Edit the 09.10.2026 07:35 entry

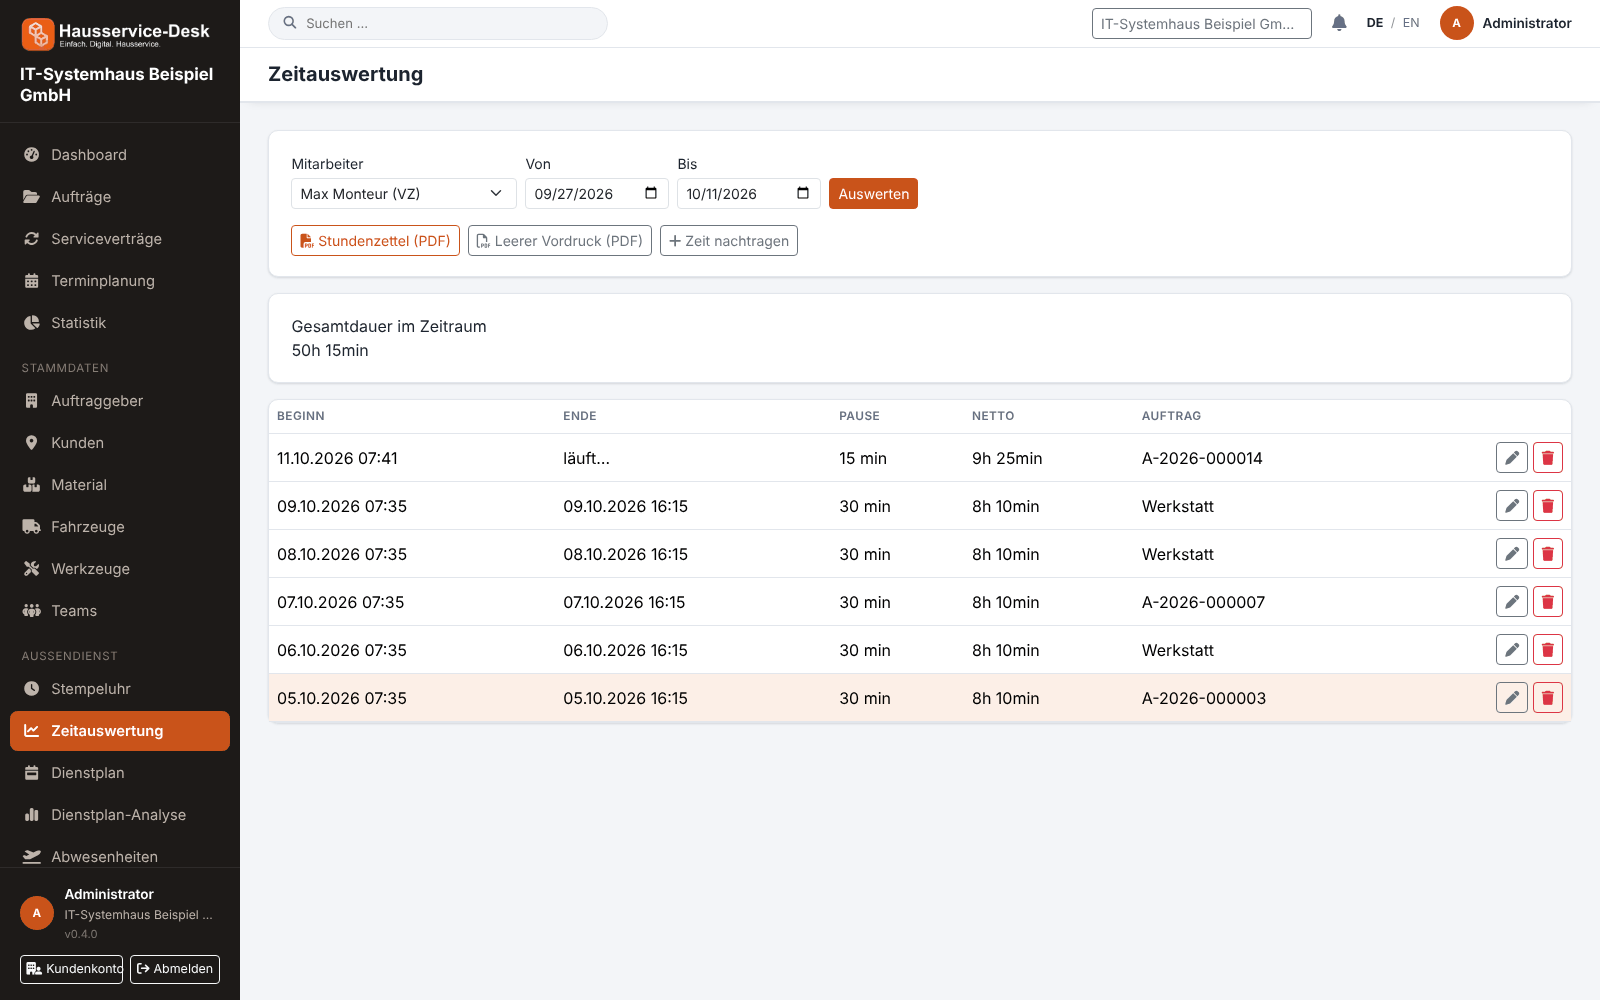1512,506
